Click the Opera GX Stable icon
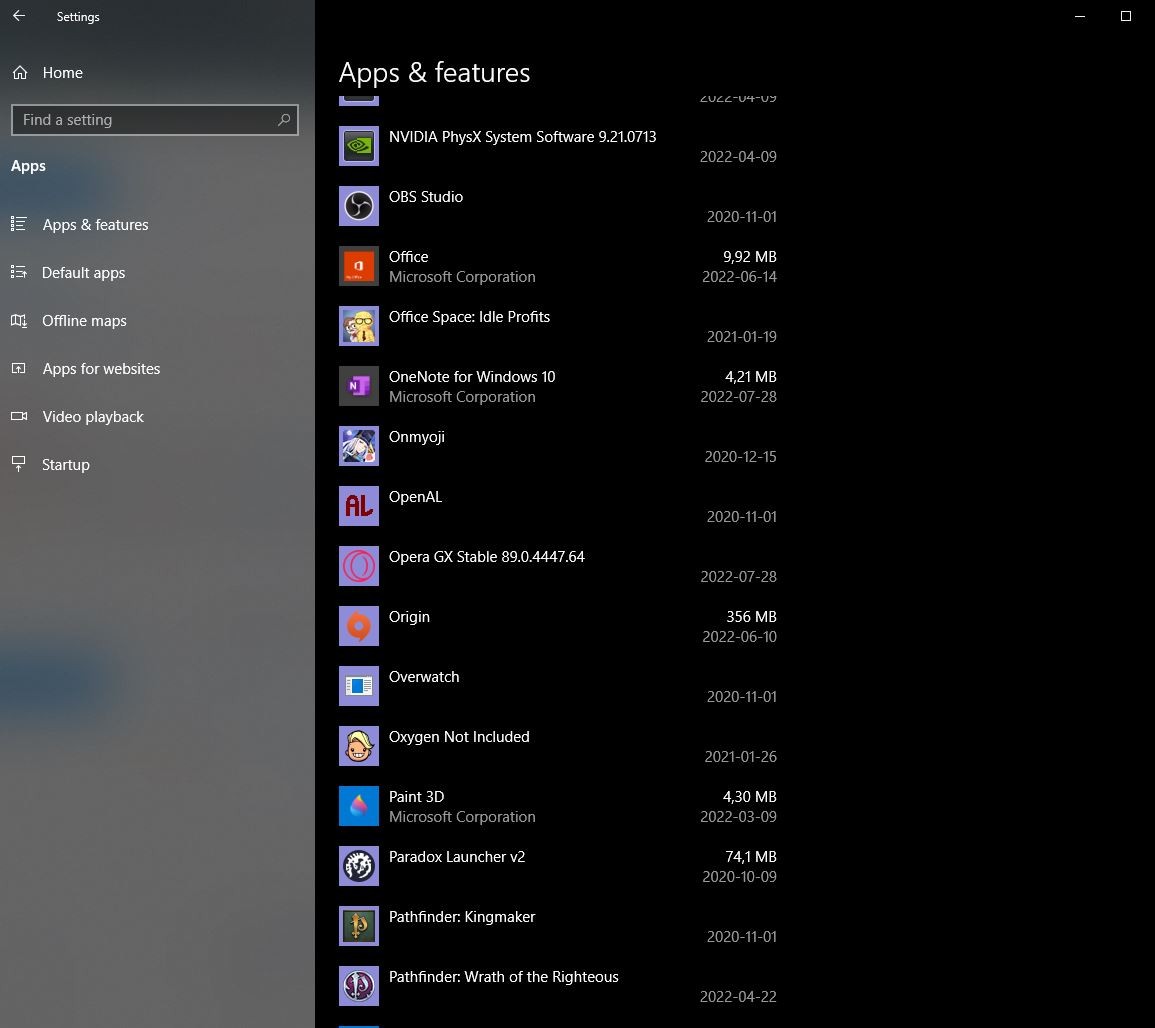This screenshot has width=1155, height=1028. coord(359,566)
